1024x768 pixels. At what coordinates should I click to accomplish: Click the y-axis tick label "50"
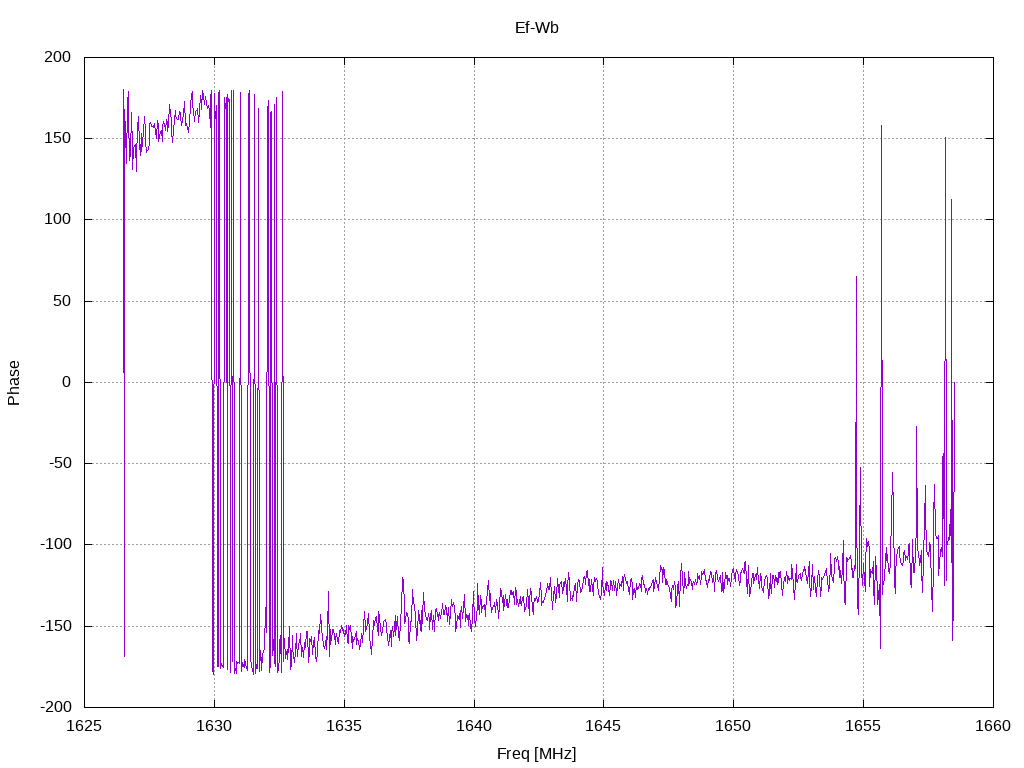62,301
